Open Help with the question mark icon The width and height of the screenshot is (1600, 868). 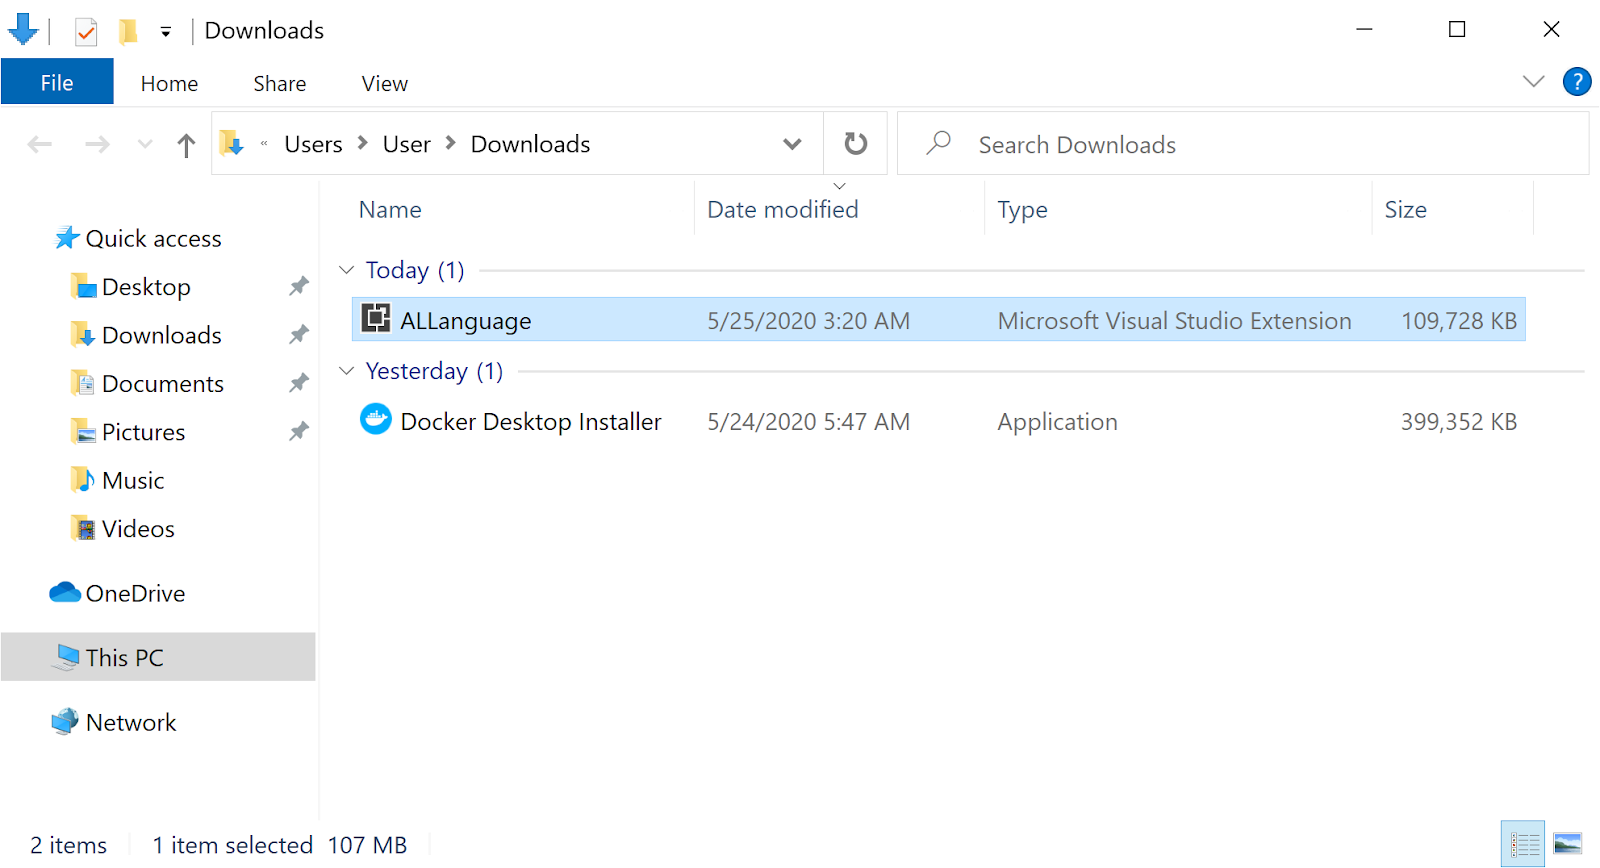pyautogui.click(x=1577, y=82)
